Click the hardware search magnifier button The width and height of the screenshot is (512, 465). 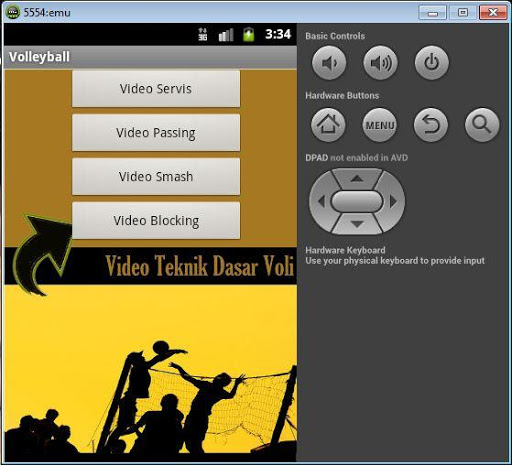pyautogui.click(x=482, y=125)
